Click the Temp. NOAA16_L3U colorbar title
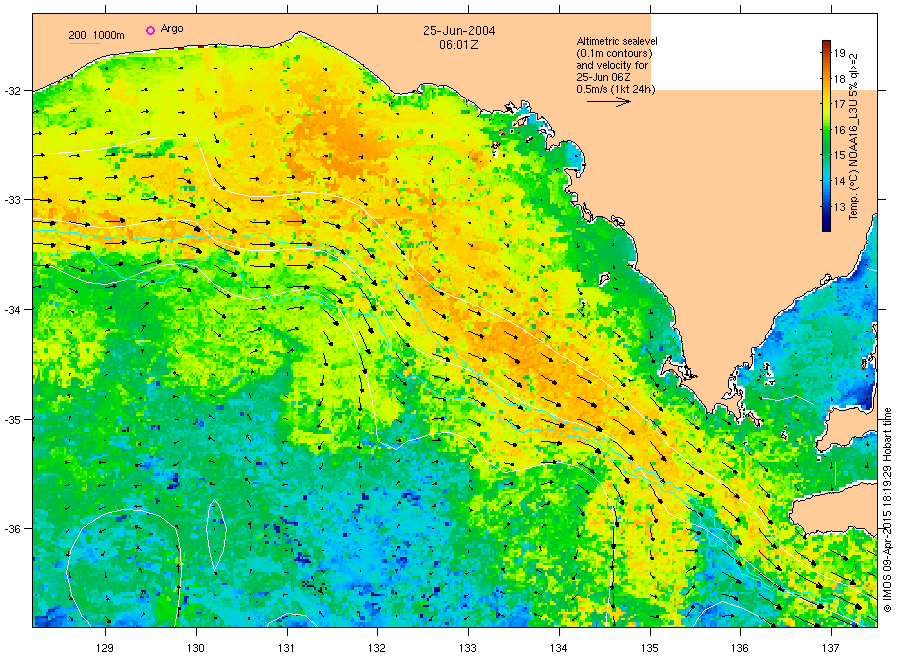The width and height of the screenshot is (900, 660). [854, 136]
